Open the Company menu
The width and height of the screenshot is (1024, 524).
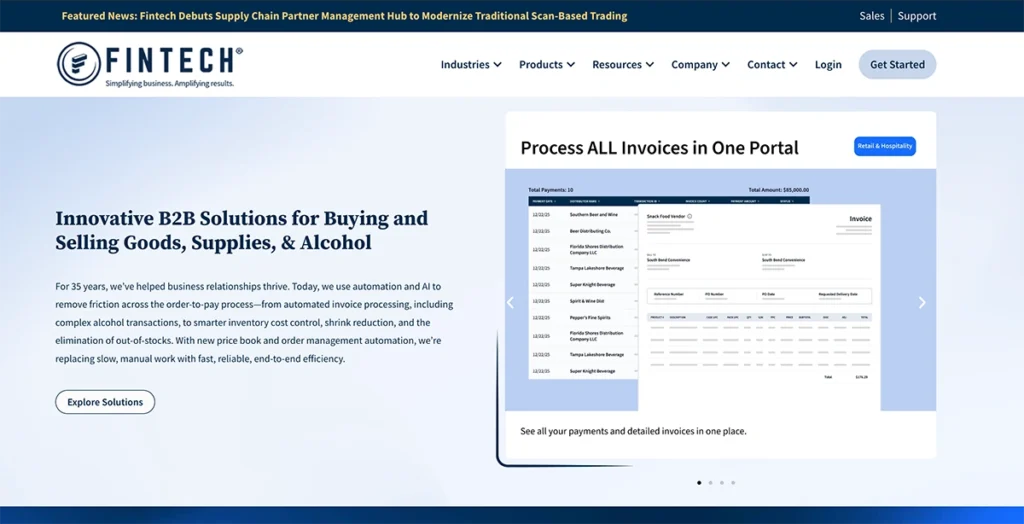coord(700,65)
